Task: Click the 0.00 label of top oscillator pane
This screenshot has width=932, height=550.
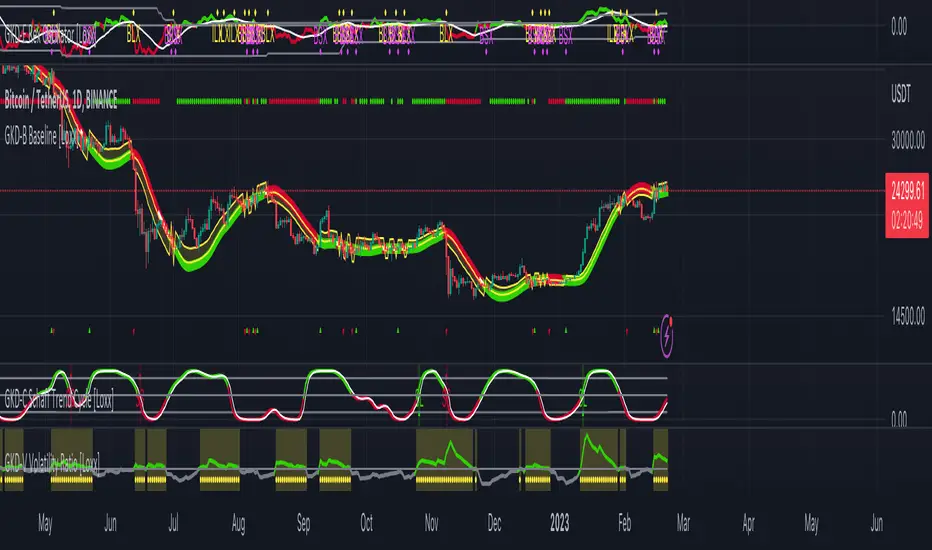Action: 899,27
